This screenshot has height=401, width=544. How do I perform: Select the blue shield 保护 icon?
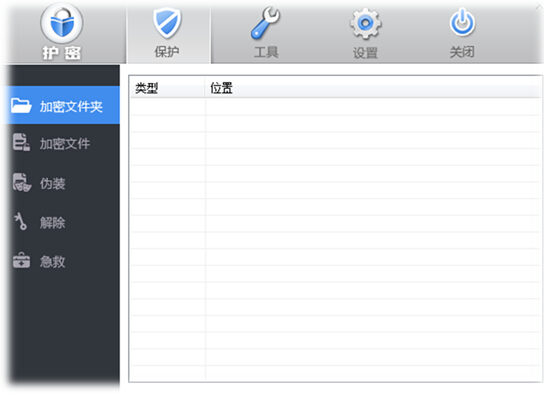coord(167,23)
